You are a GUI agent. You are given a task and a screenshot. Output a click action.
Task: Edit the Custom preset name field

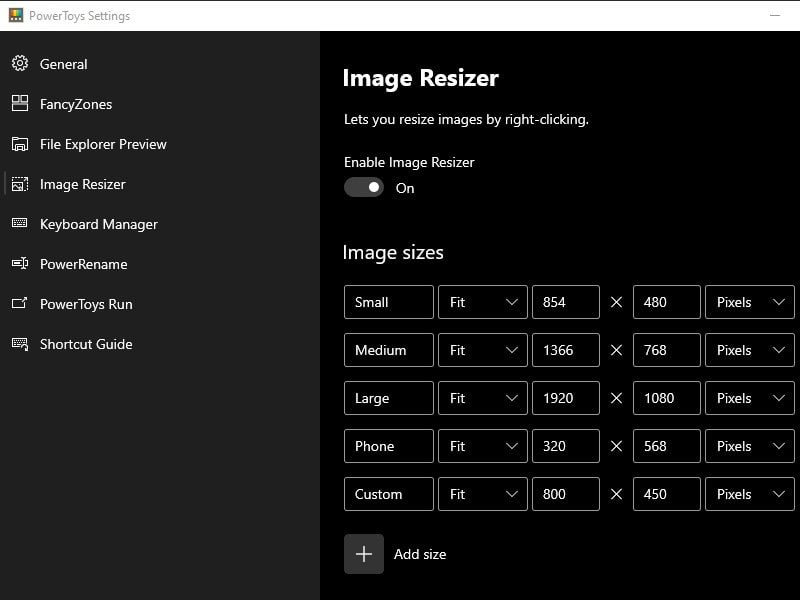click(389, 494)
